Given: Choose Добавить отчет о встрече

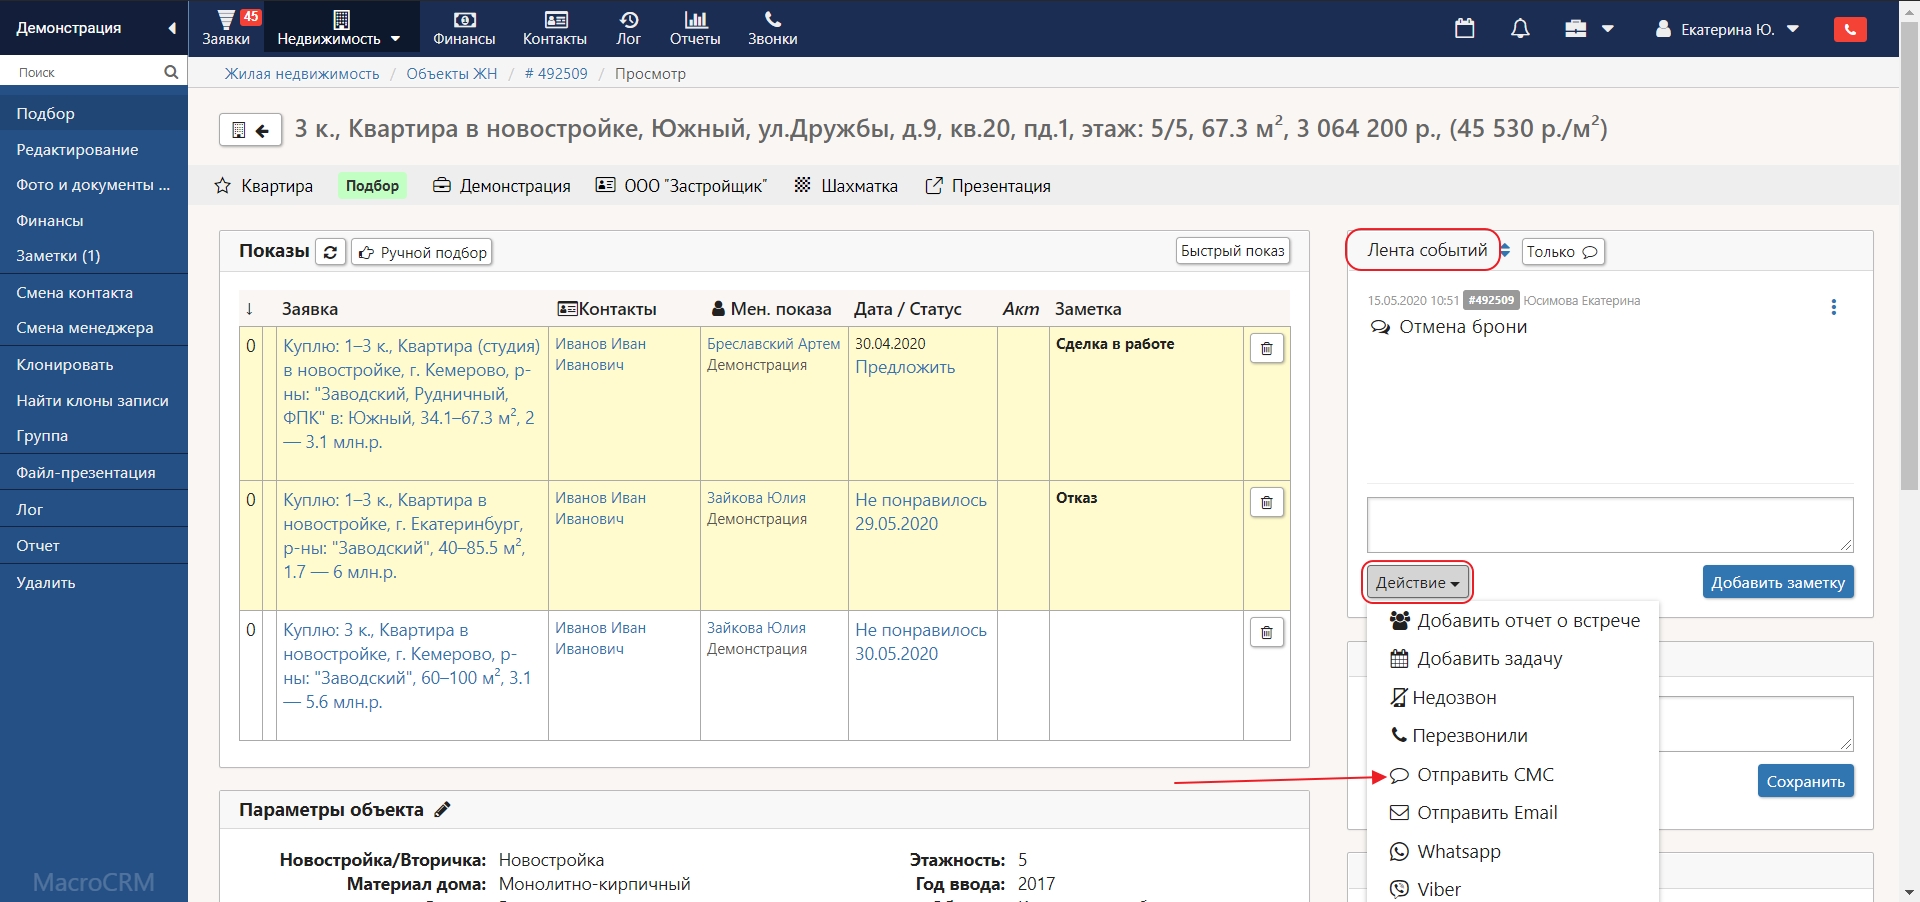Looking at the screenshot, I should pos(1513,621).
